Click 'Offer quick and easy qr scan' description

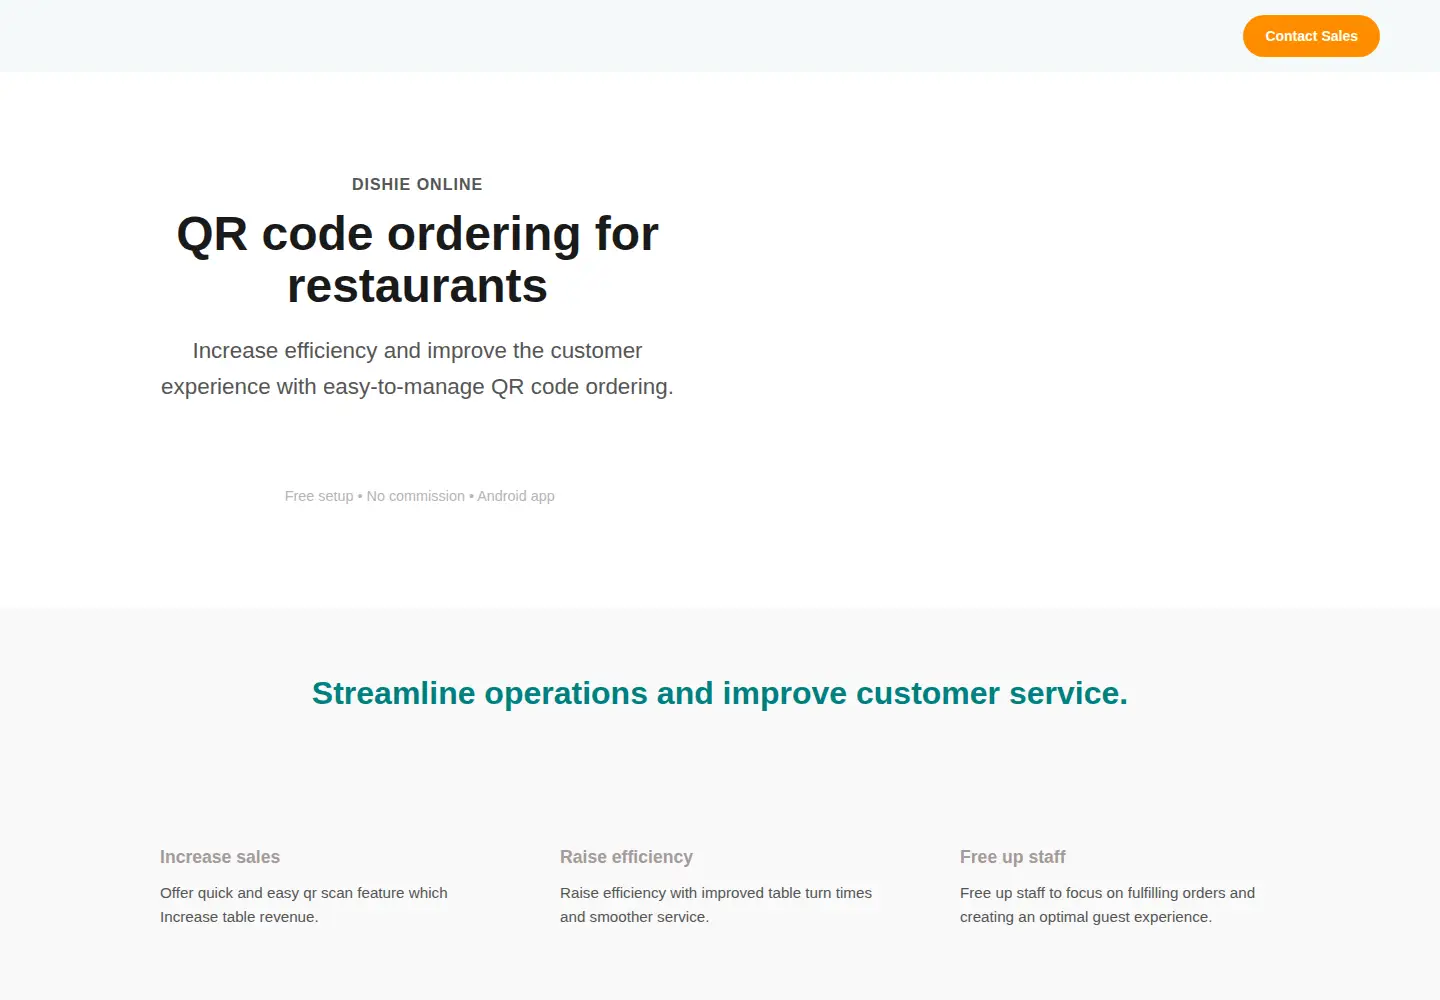click(x=304, y=893)
